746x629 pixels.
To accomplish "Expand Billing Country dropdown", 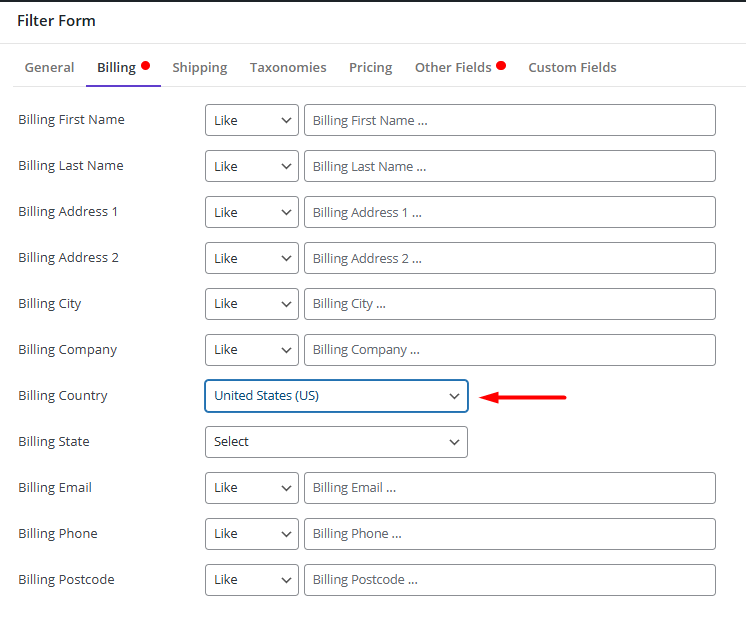I will 336,396.
